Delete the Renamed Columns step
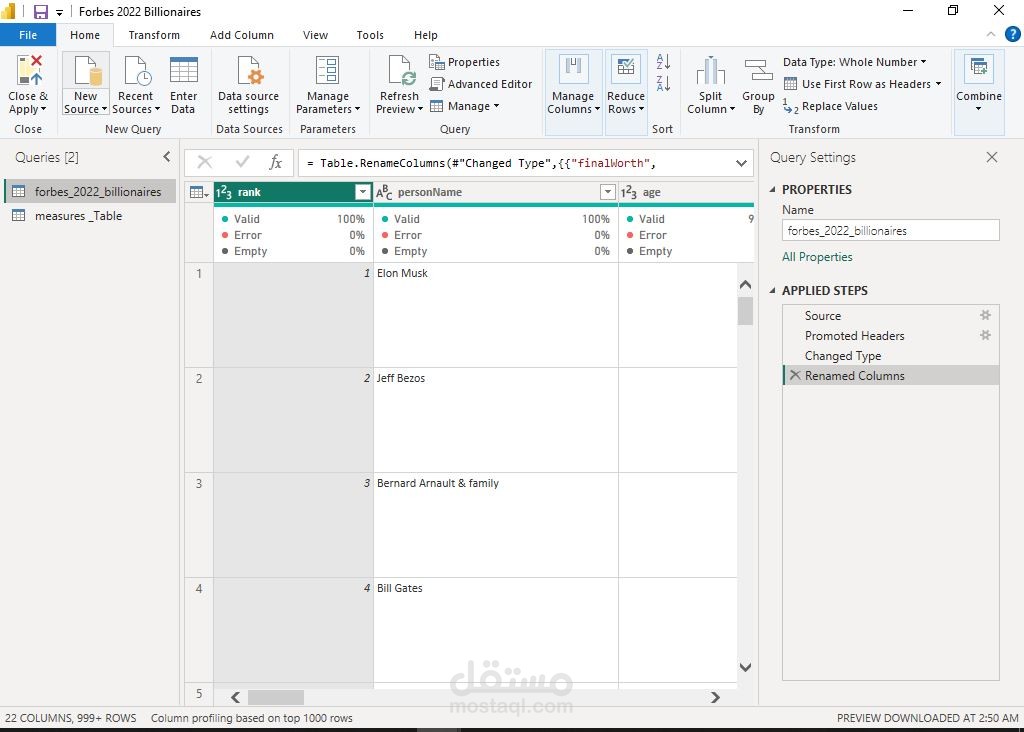The width and height of the screenshot is (1024, 732). (795, 375)
